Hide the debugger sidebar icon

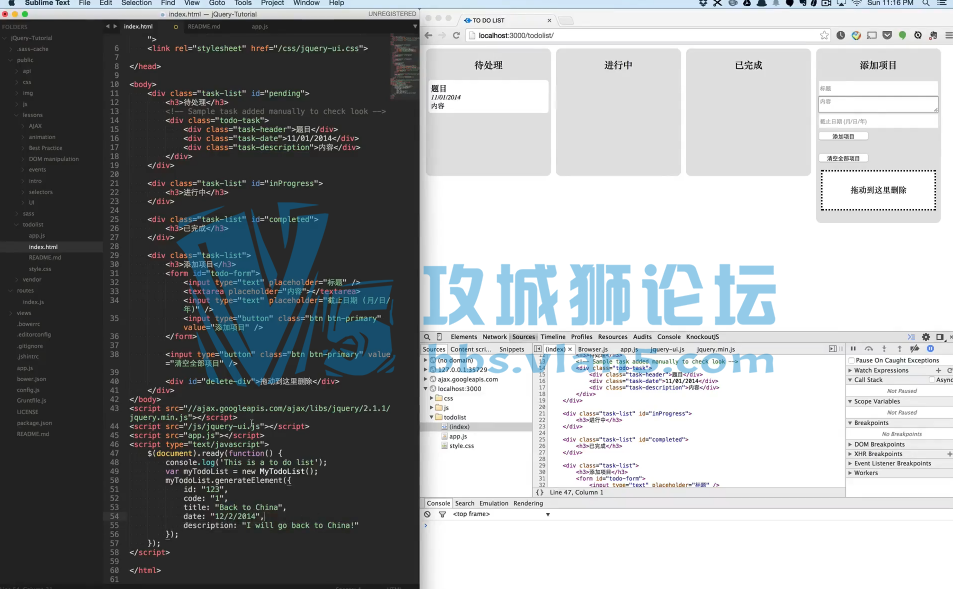click(833, 349)
